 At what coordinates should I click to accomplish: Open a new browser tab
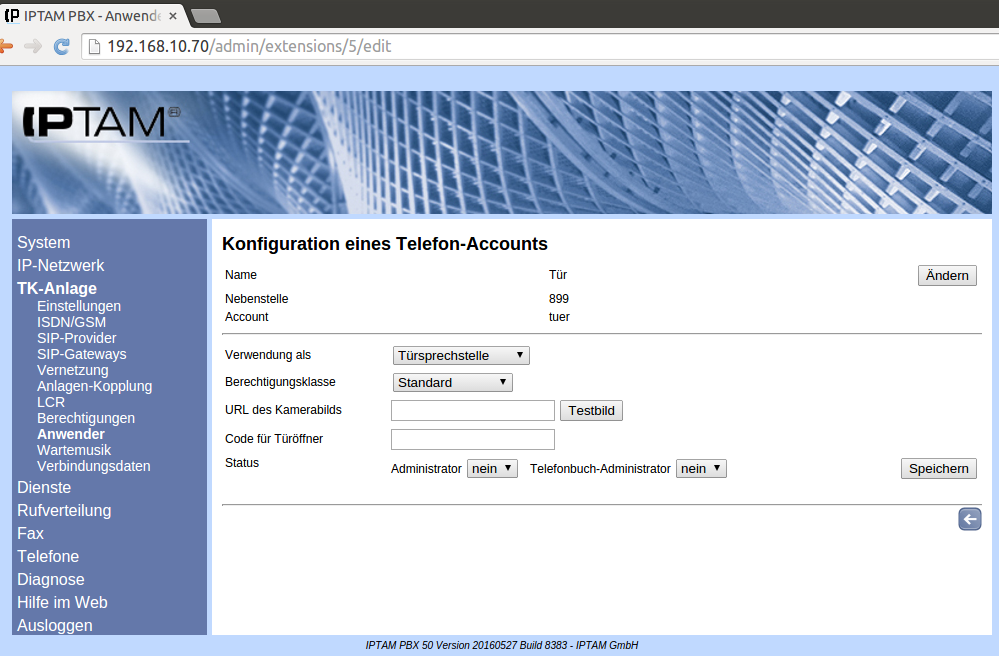click(x=205, y=15)
